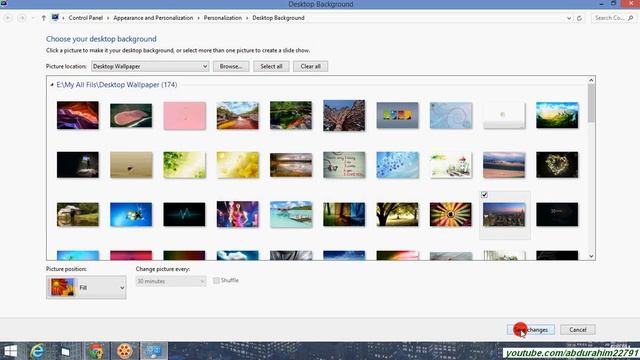Collapse the Desktop Wallpaper folder group
640x360 pixels.
tap(52, 85)
